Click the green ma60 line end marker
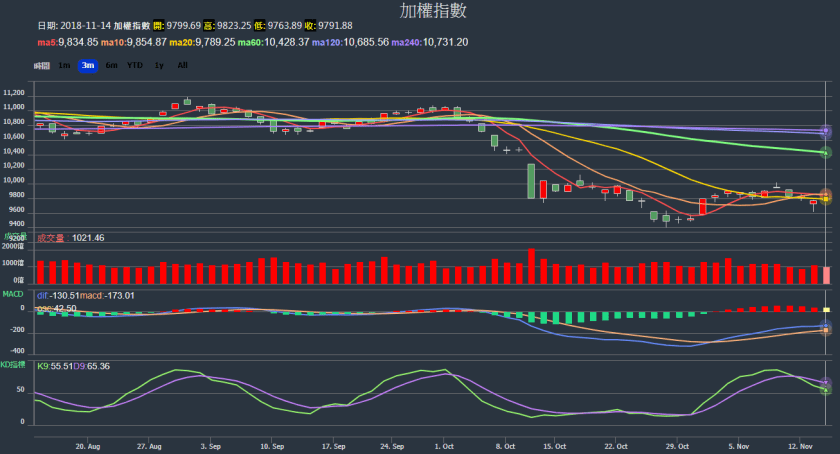Image resolution: width=840 pixels, height=454 pixels. [x=826, y=152]
